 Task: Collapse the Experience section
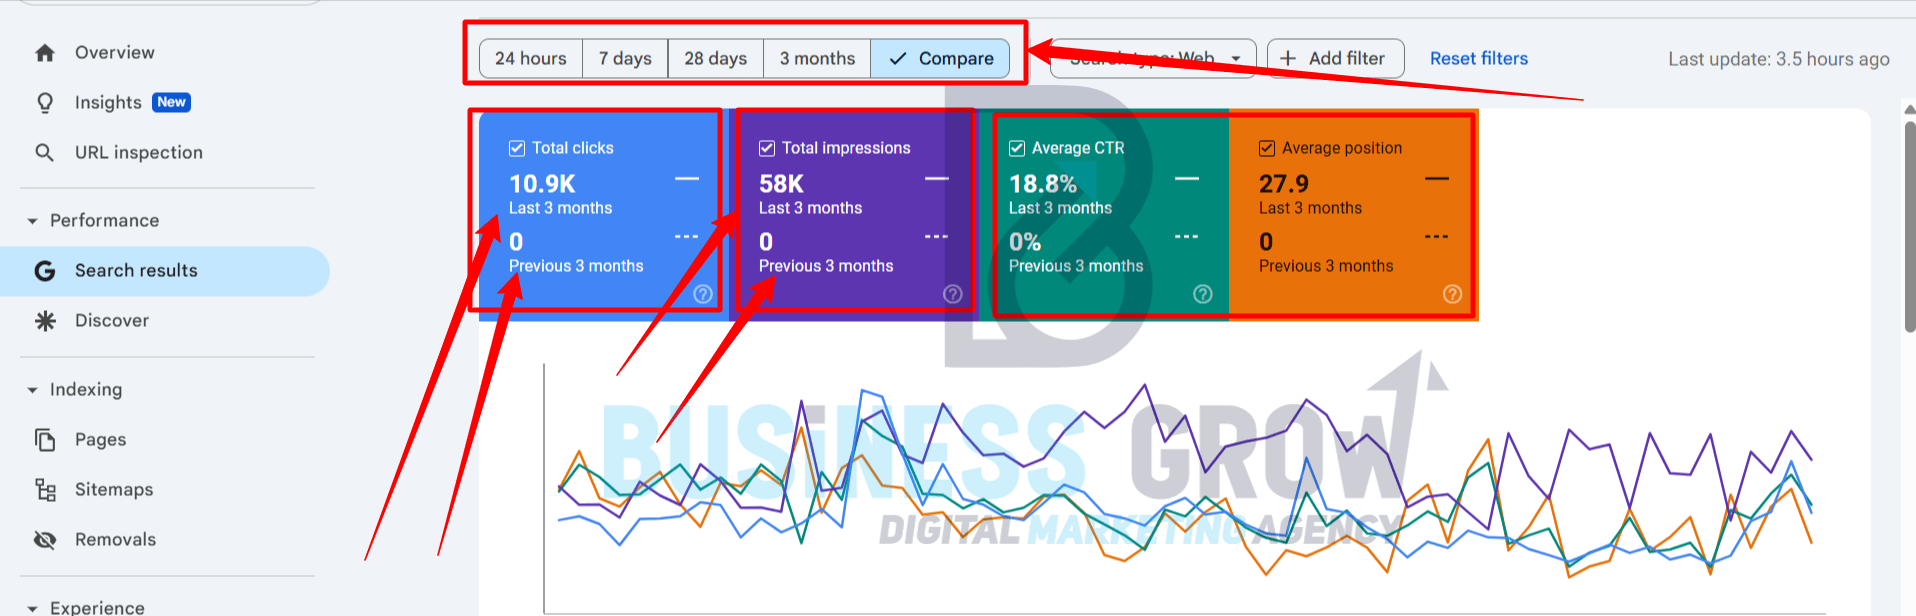[x=32, y=608]
